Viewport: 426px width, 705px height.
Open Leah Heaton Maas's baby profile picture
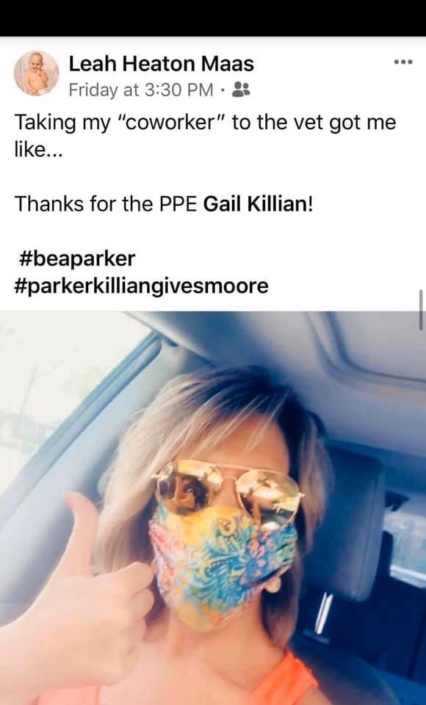tap(36, 73)
